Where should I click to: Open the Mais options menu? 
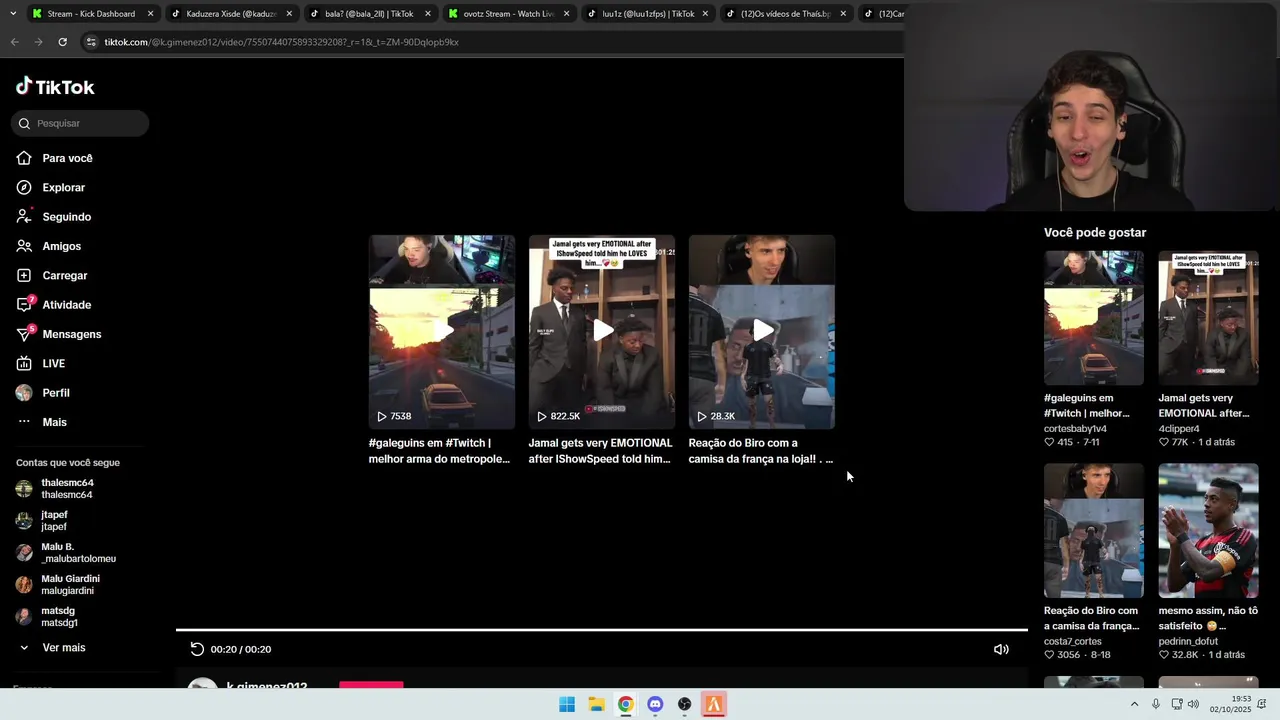coord(54,422)
